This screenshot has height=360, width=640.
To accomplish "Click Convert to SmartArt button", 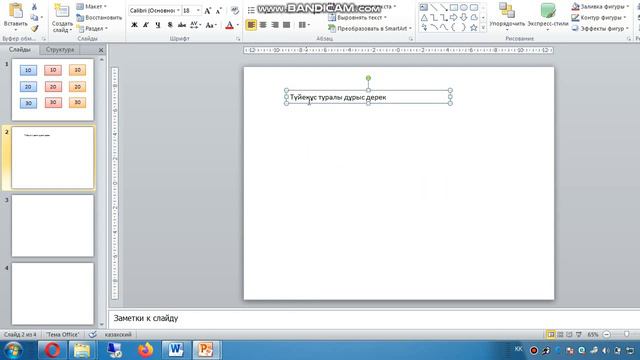I will 370,29.
